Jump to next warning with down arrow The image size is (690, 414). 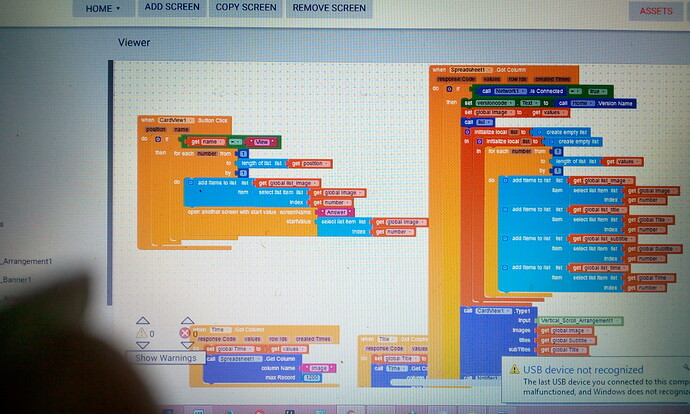[x=143, y=345]
